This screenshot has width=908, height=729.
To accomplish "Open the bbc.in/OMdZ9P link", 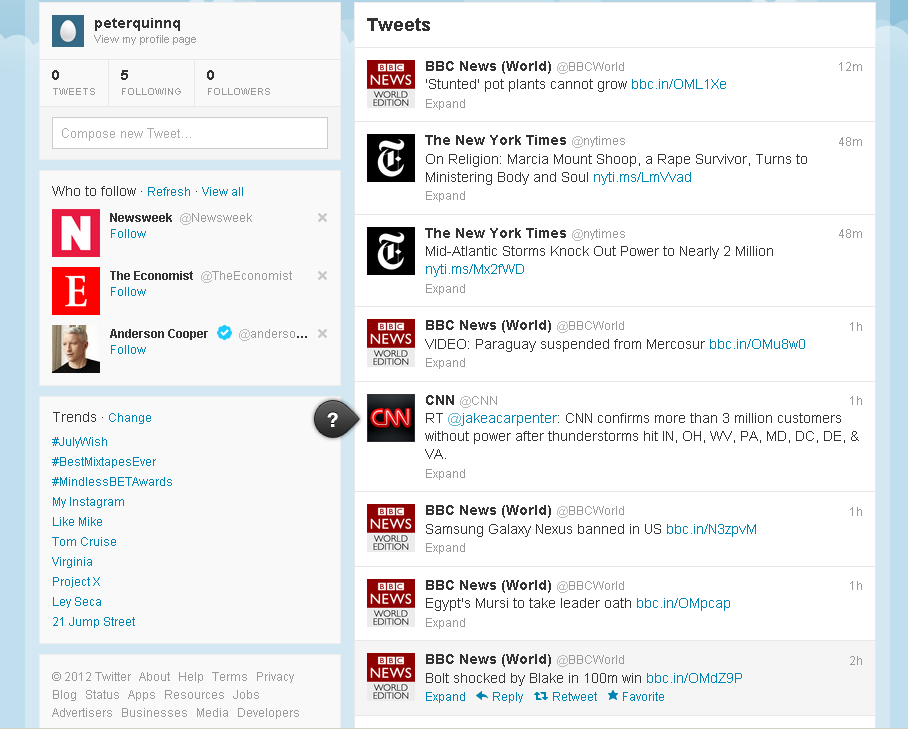I will [x=694, y=678].
